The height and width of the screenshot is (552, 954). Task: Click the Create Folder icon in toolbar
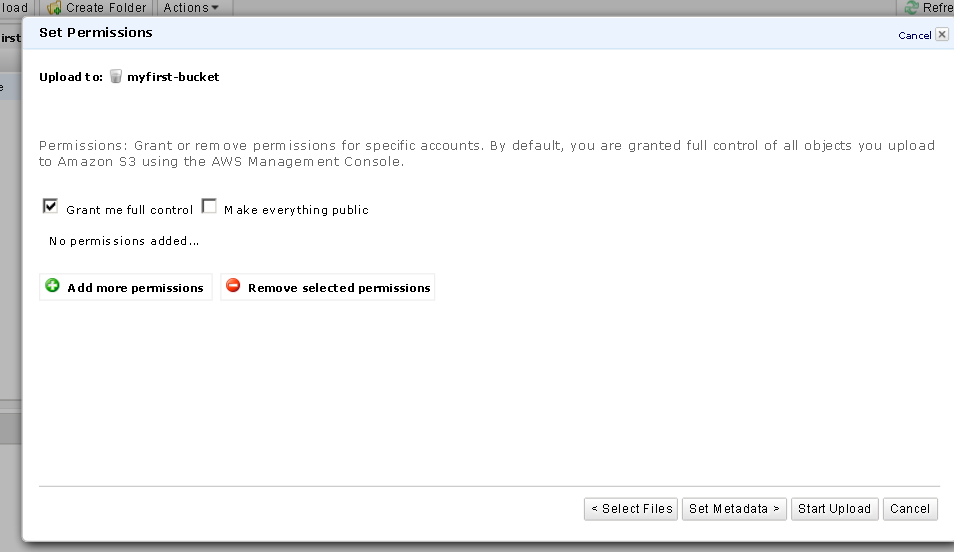55,8
